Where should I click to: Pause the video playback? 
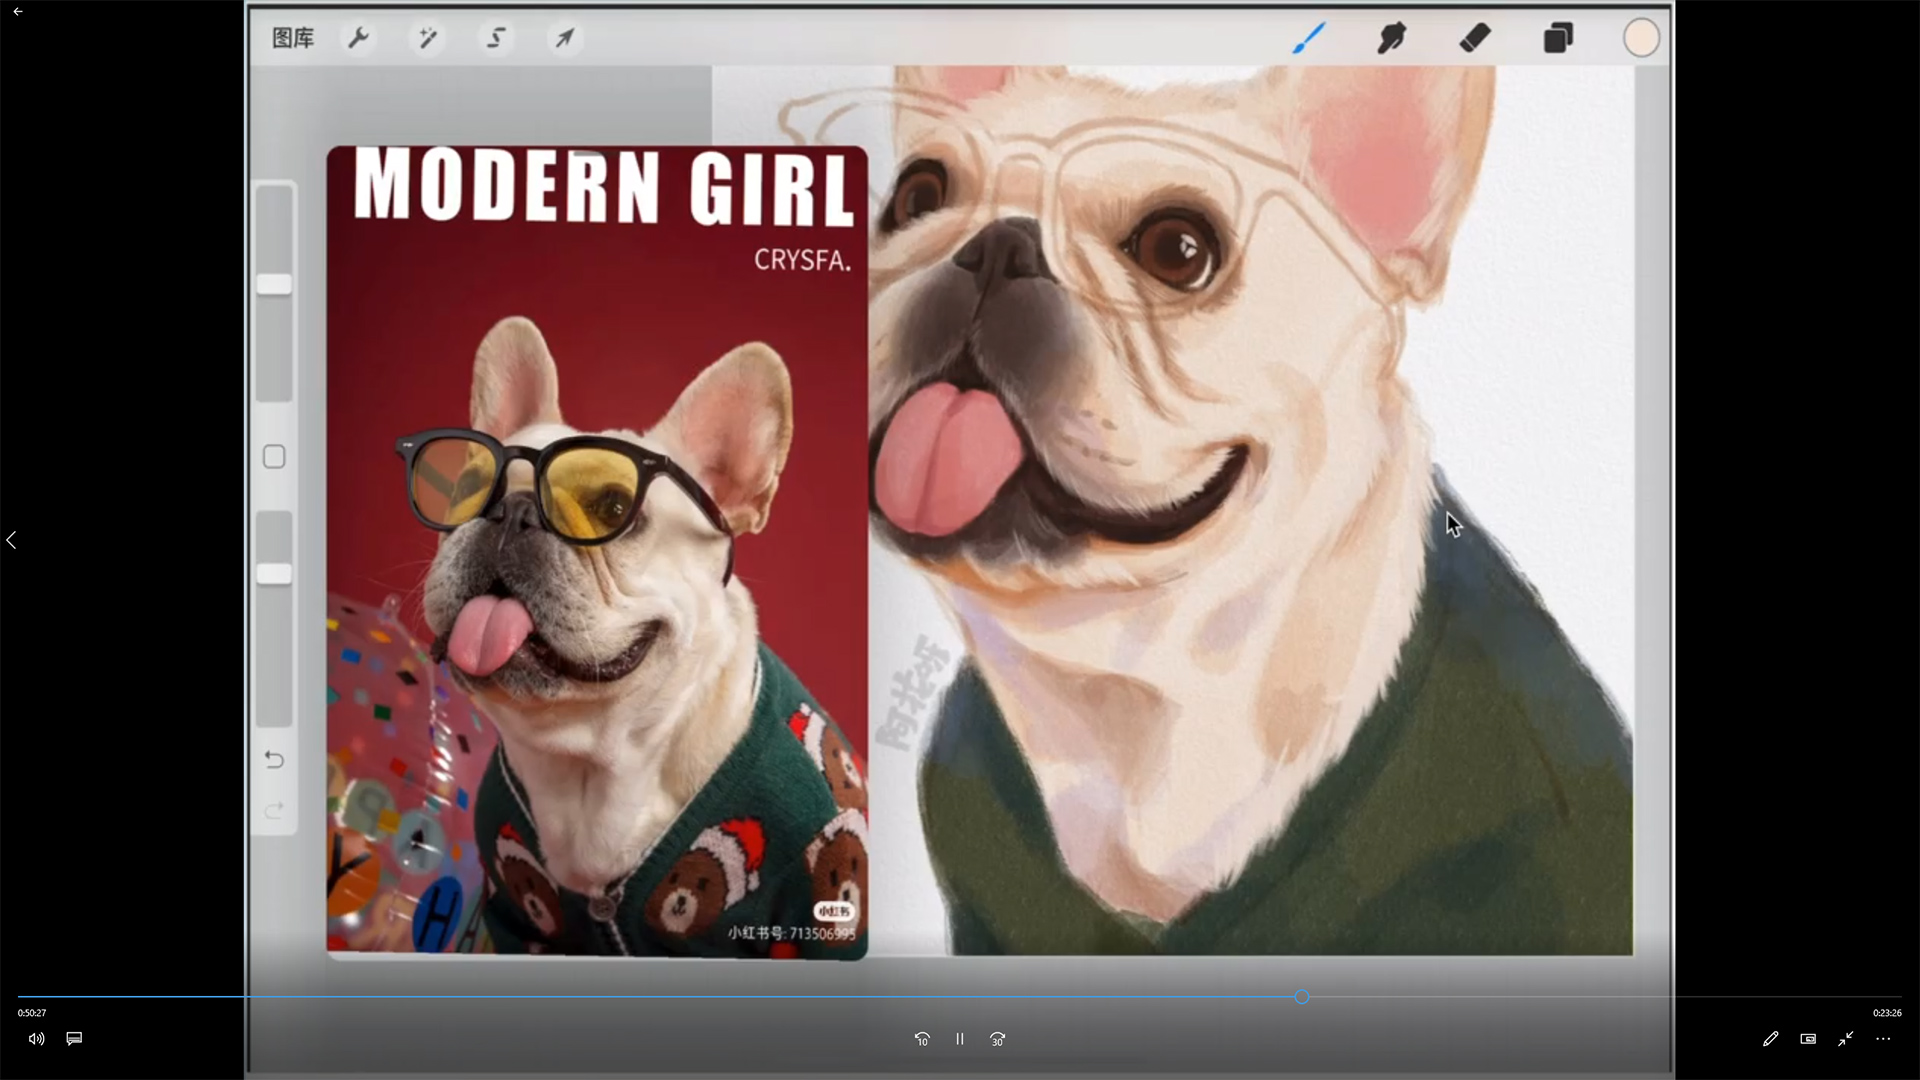pos(959,1039)
